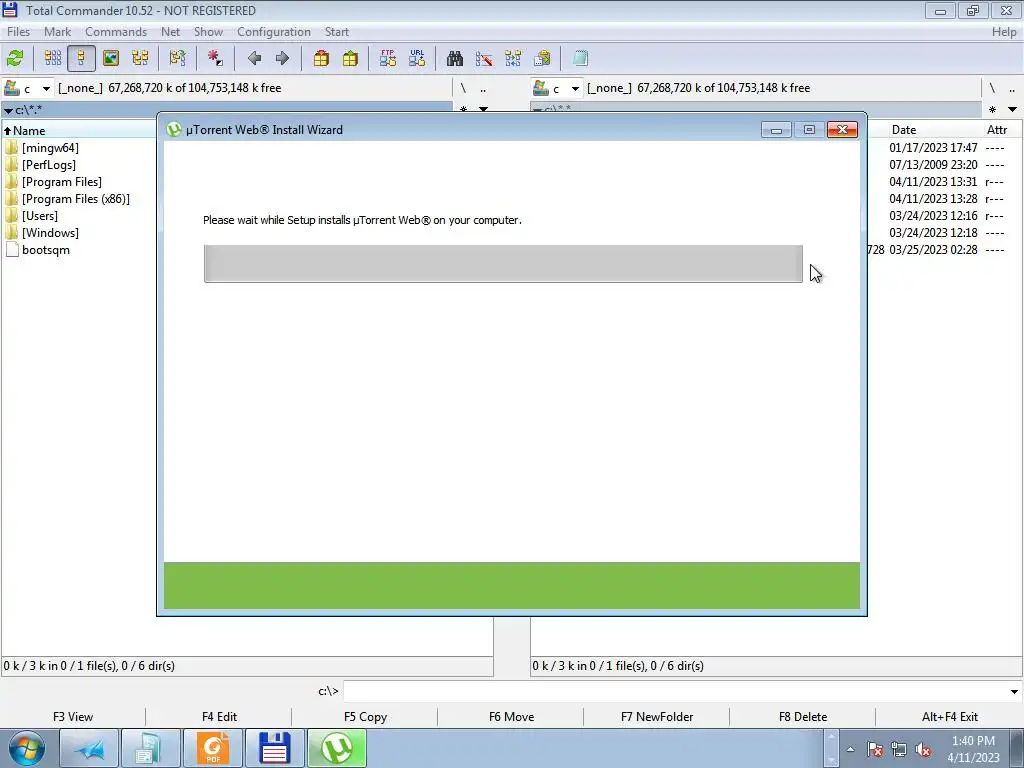The width and height of the screenshot is (1024, 768).
Task: Select the bootsqm file
Action: coord(46,249)
